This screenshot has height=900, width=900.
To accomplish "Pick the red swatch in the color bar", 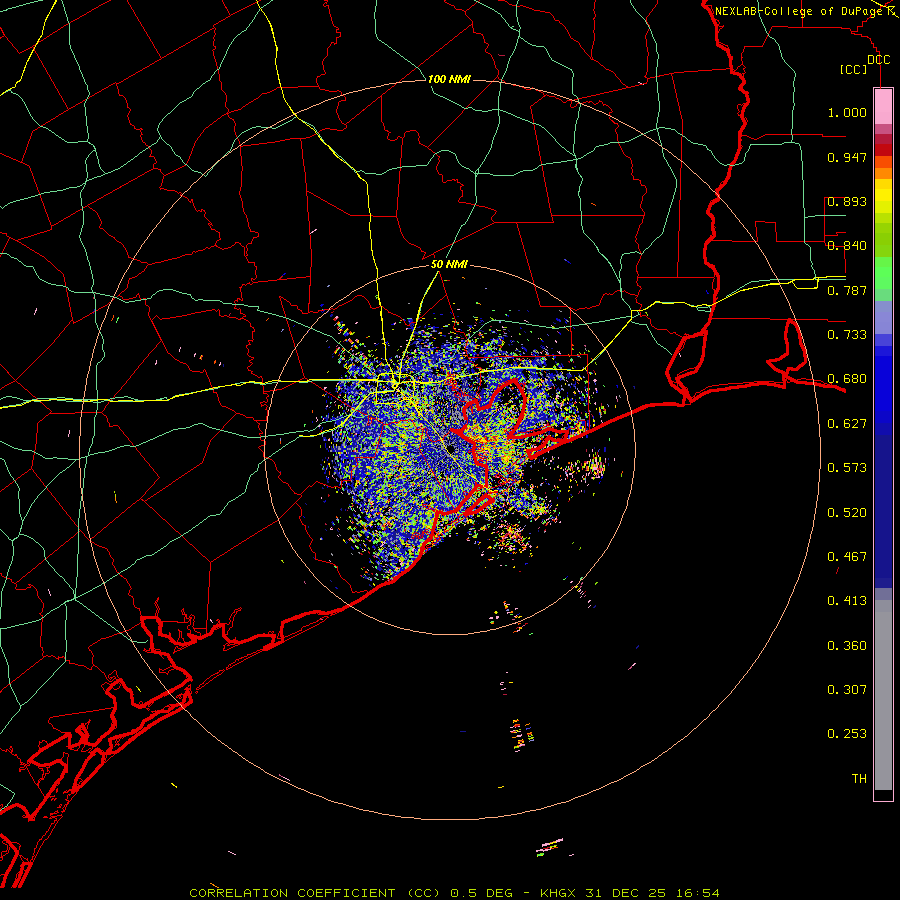I will 883,150.
